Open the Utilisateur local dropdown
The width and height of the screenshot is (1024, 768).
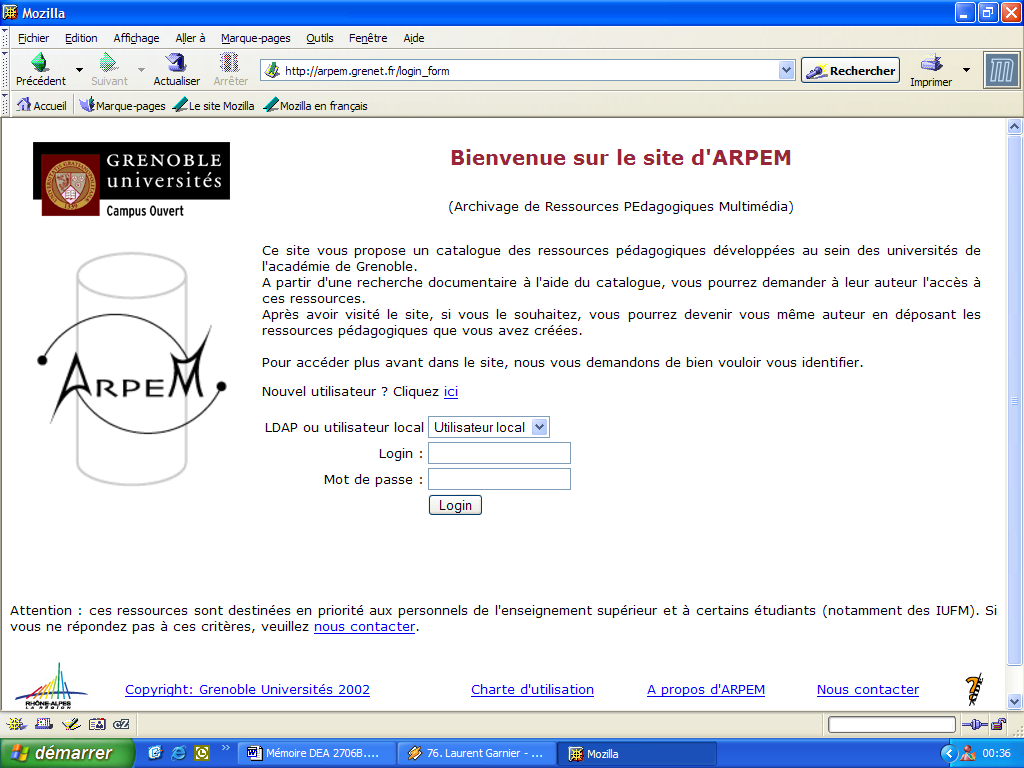(488, 427)
